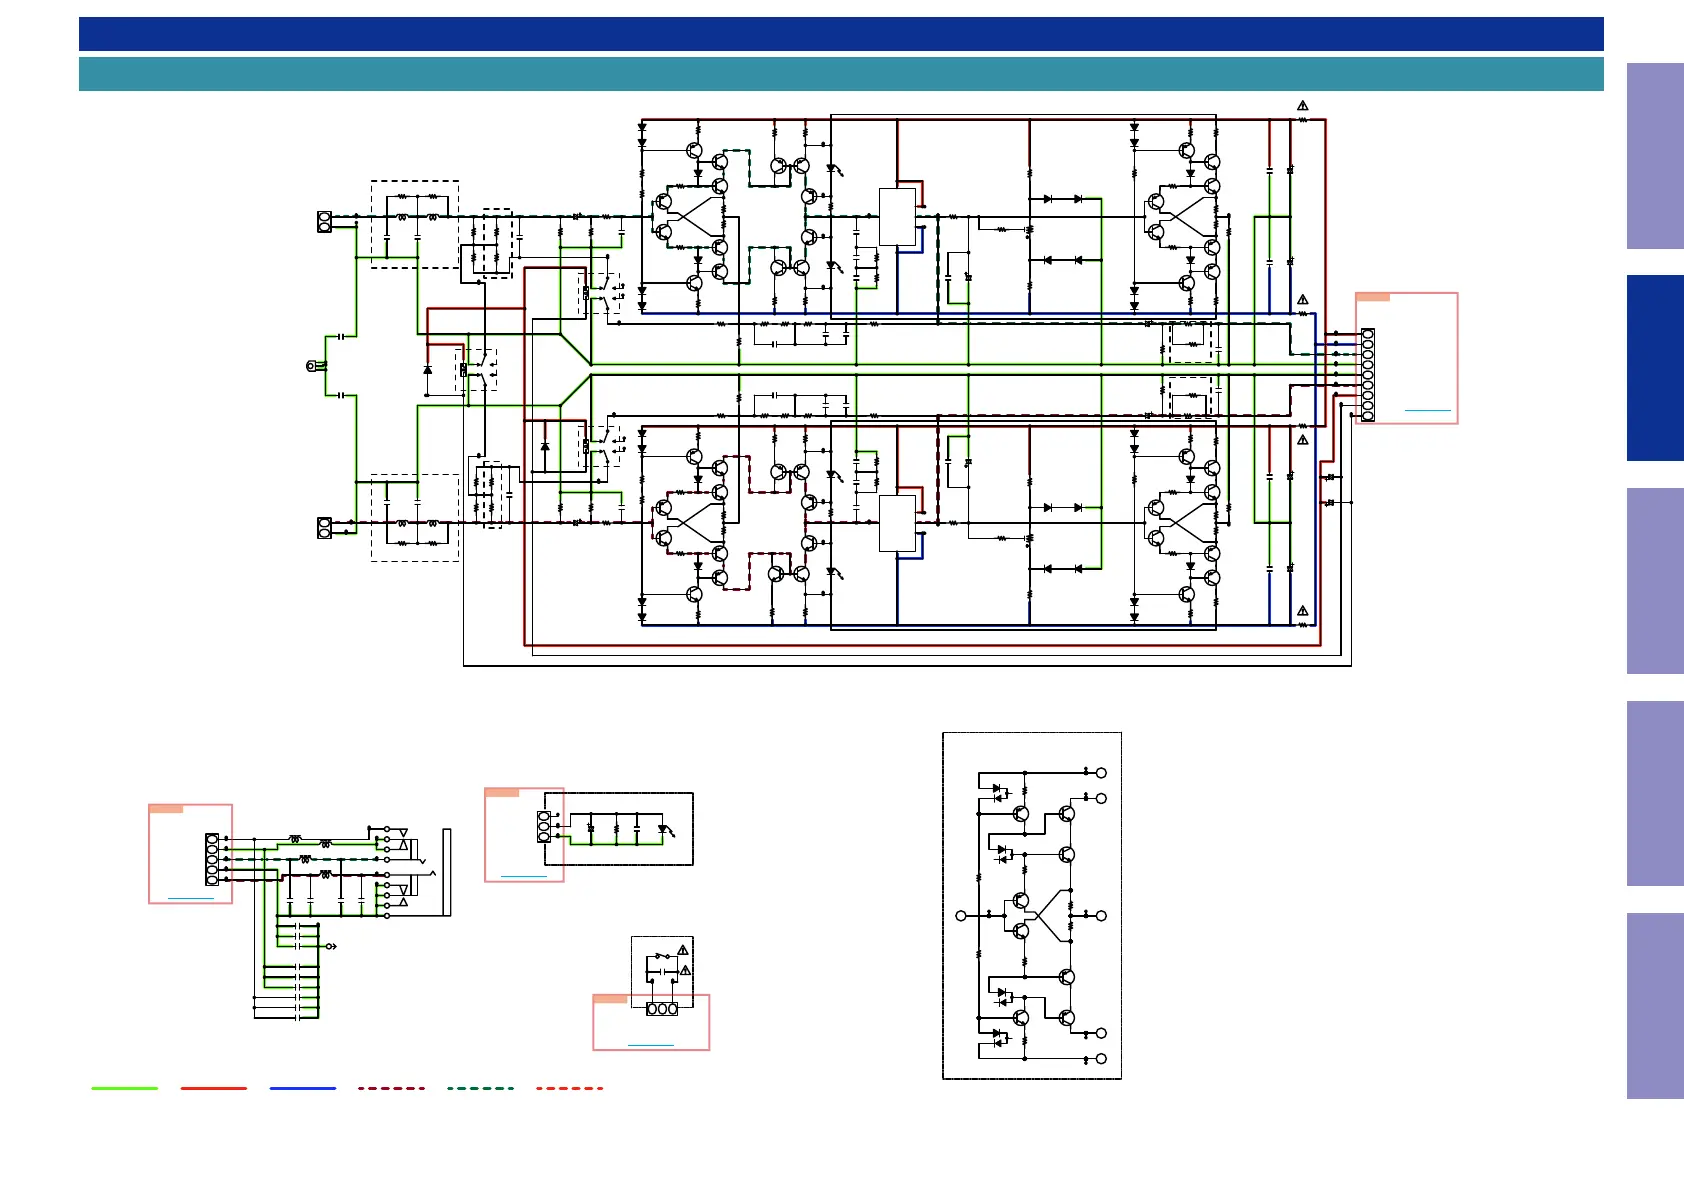Click the lower amplifier IC block
1684x1191 pixels.
(897, 523)
